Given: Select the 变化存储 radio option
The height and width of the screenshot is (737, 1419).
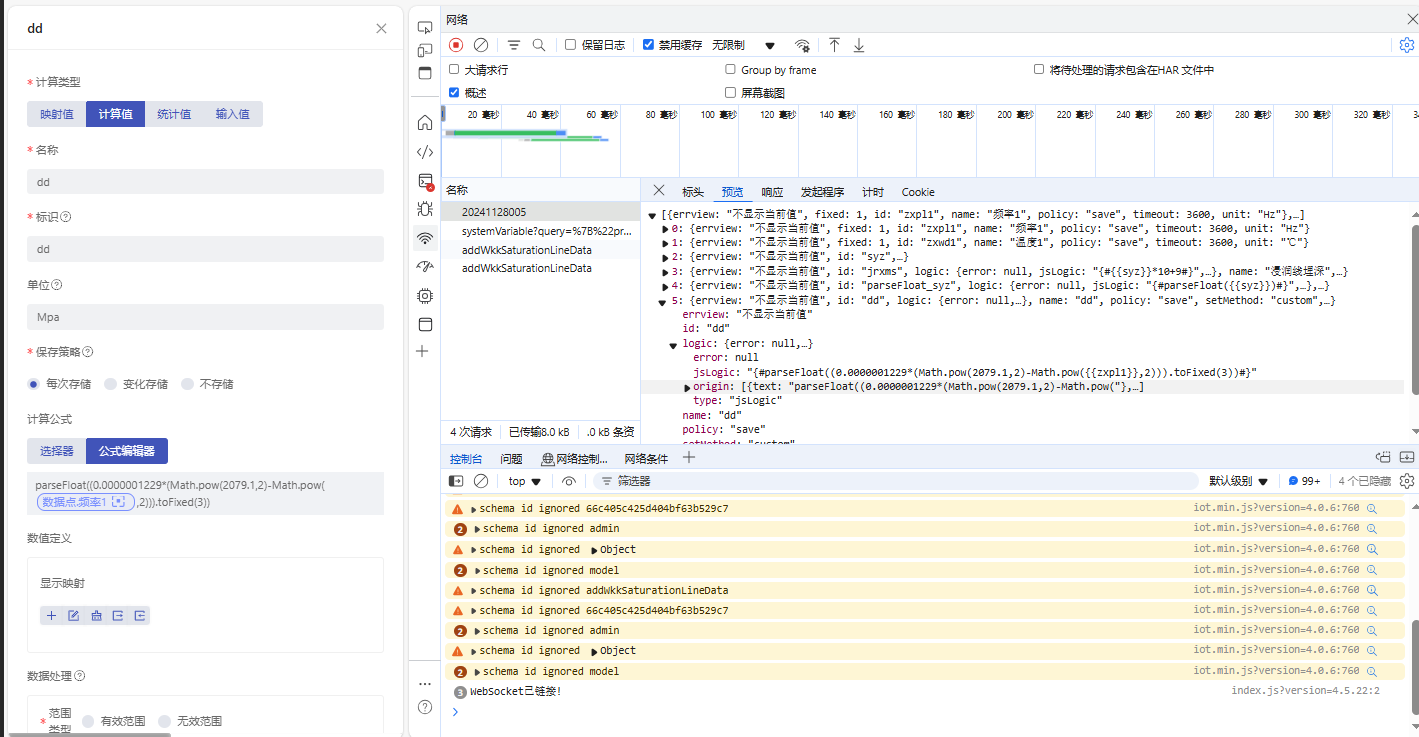Looking at the screenshot, I should (x=111, y=384).
